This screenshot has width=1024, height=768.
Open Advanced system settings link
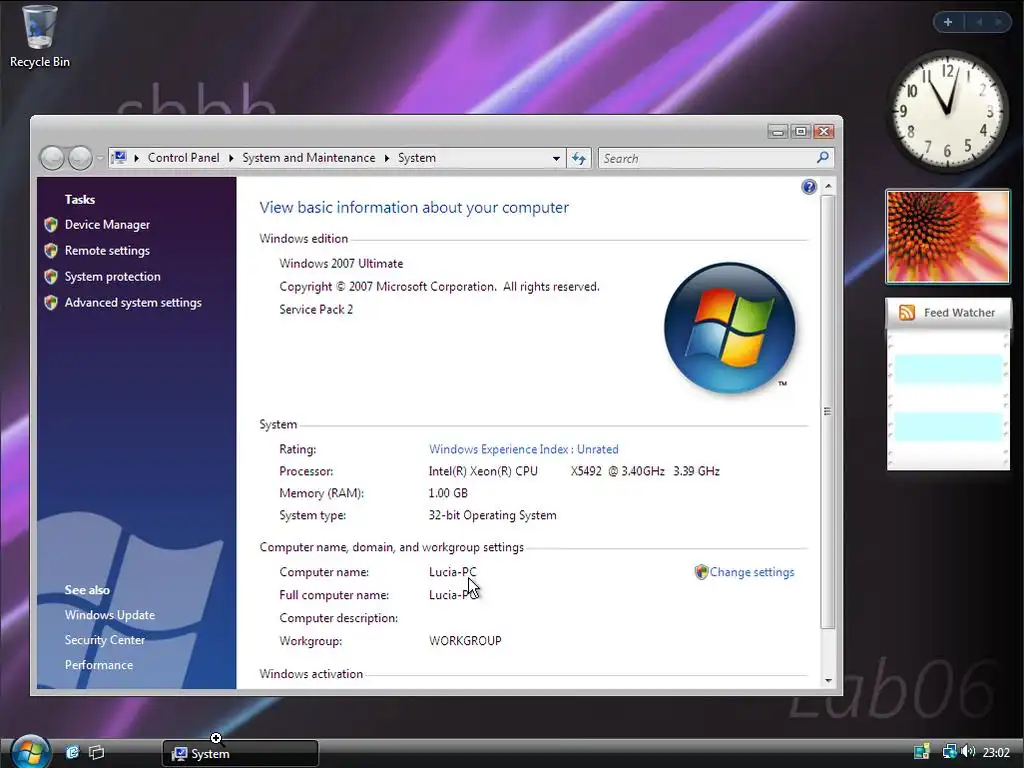133,303
